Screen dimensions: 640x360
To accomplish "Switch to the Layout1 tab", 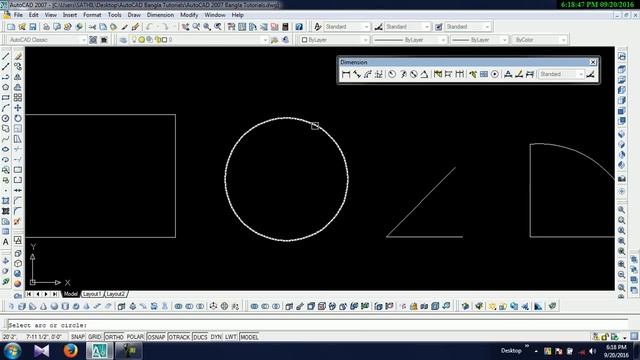I will click(92, 294).
